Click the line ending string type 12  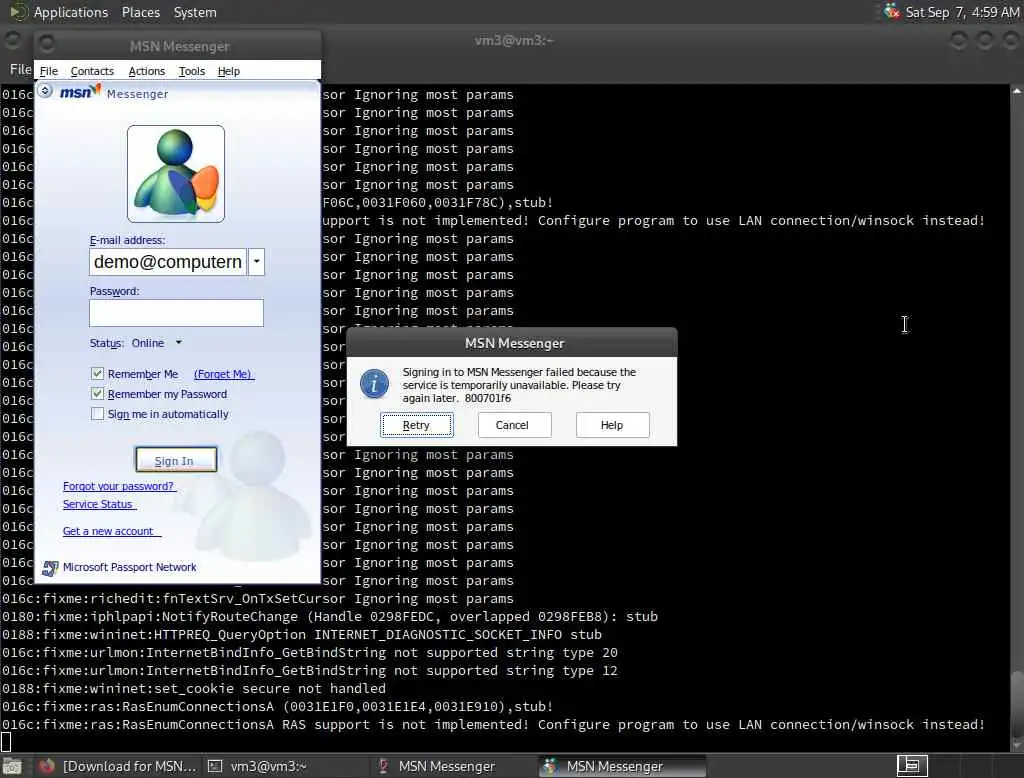(x=309, y=670)
